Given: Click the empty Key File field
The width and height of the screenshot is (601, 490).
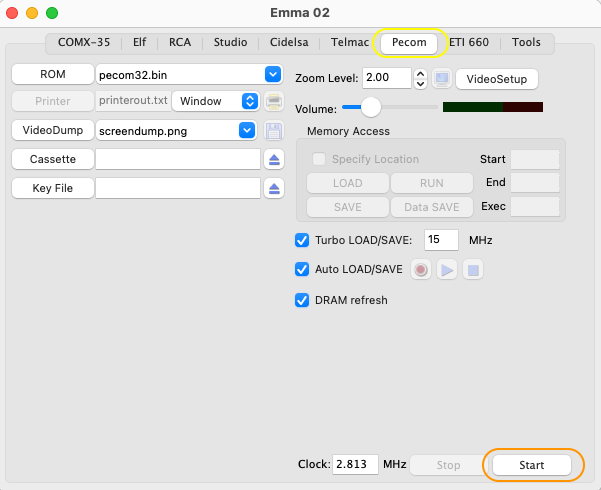Looking at the screenshot, I should point(178,188).
